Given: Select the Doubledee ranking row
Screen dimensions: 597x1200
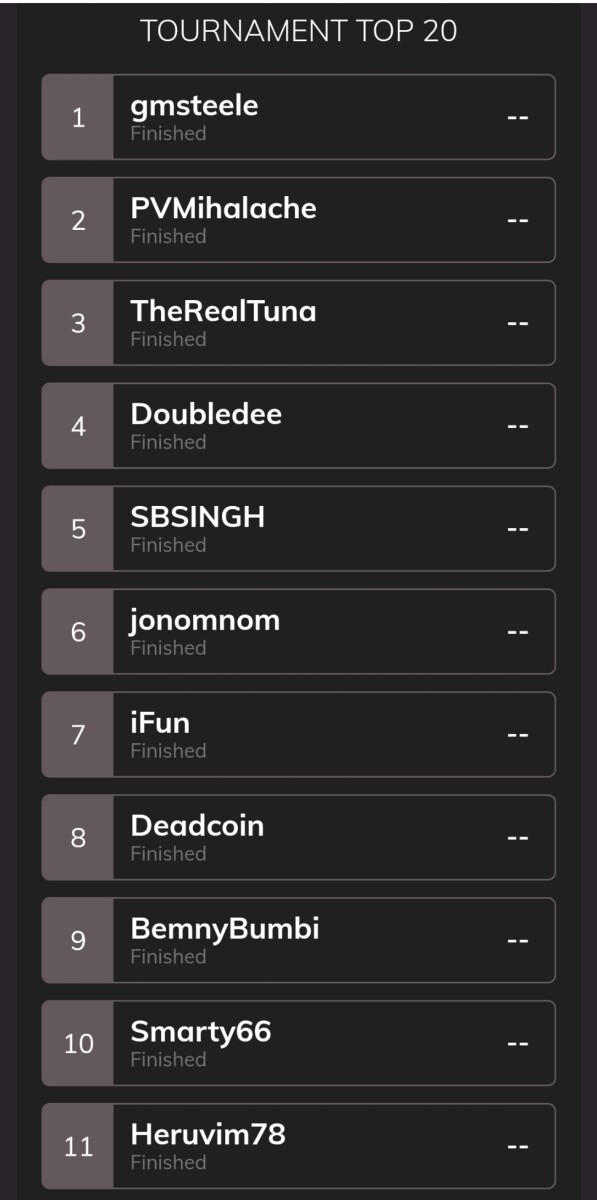Looking at the screenshot, I should click(298, 426).
